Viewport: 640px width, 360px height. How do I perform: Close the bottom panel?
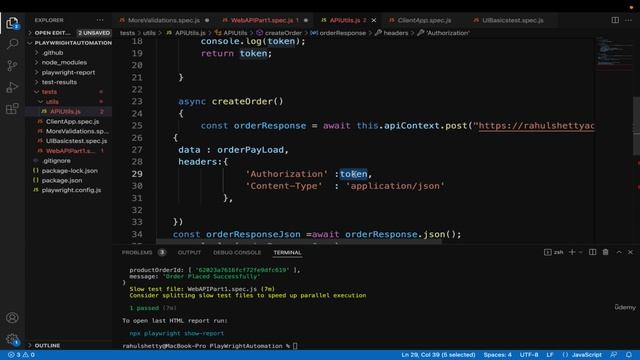click(630, 252)
